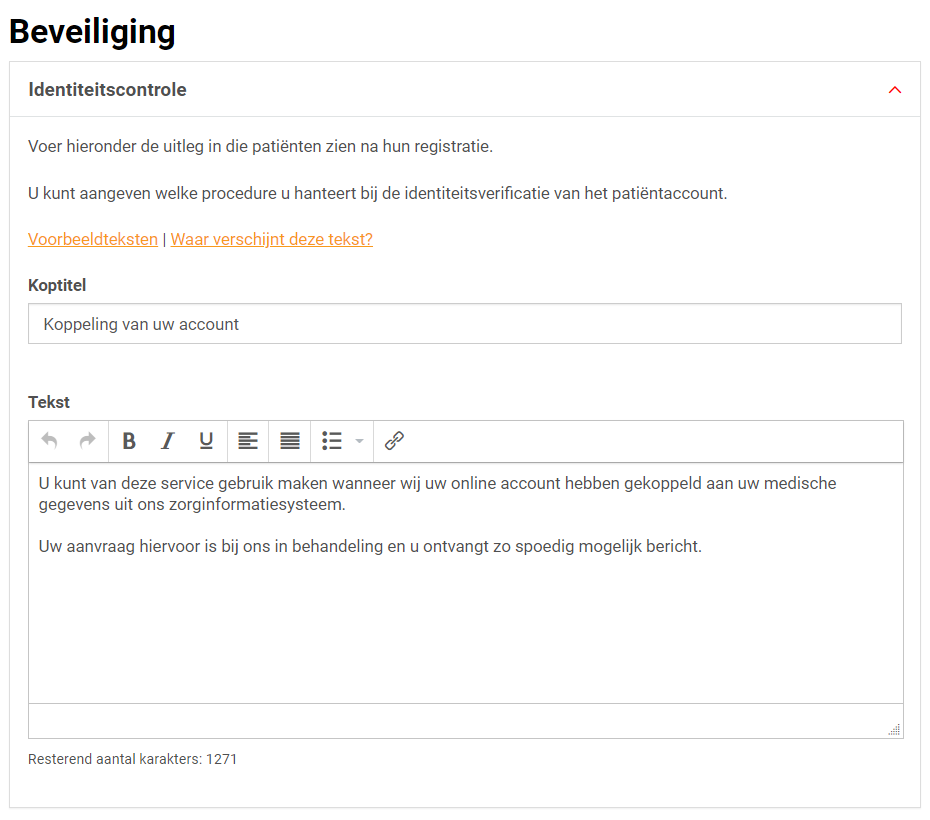Click the paragraph starting 'U kunt van deze service'
The width and height of the screenshot is (930, 820).
[x=437, y=493]
